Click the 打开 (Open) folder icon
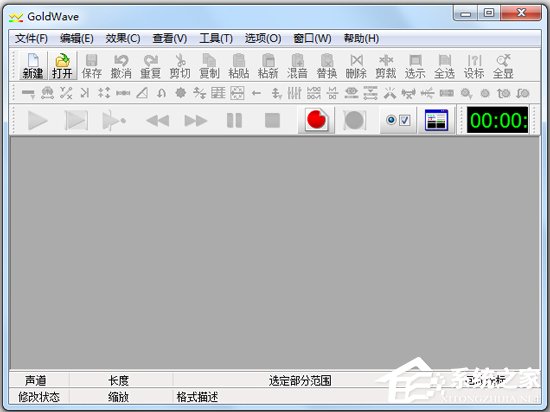Viewport: 550px width, 412px height. coord(62,61)
